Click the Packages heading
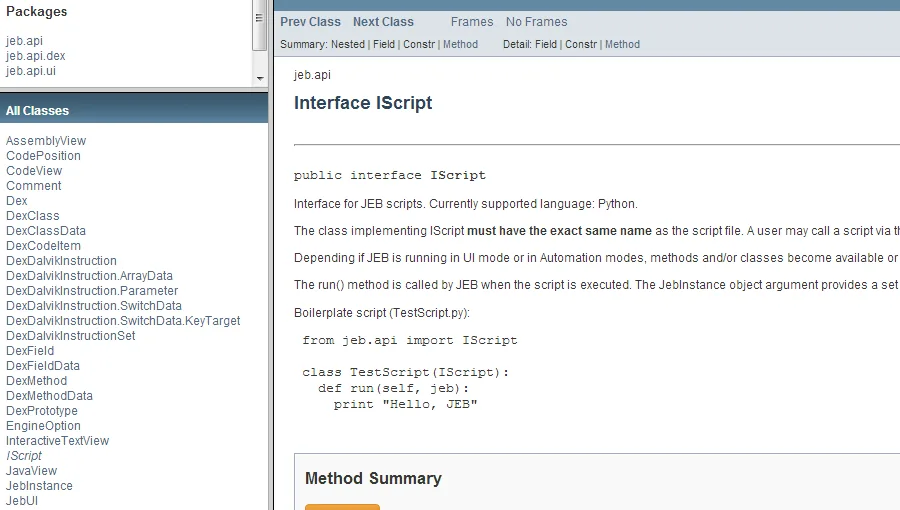900x510 pixels. [37, 11]
